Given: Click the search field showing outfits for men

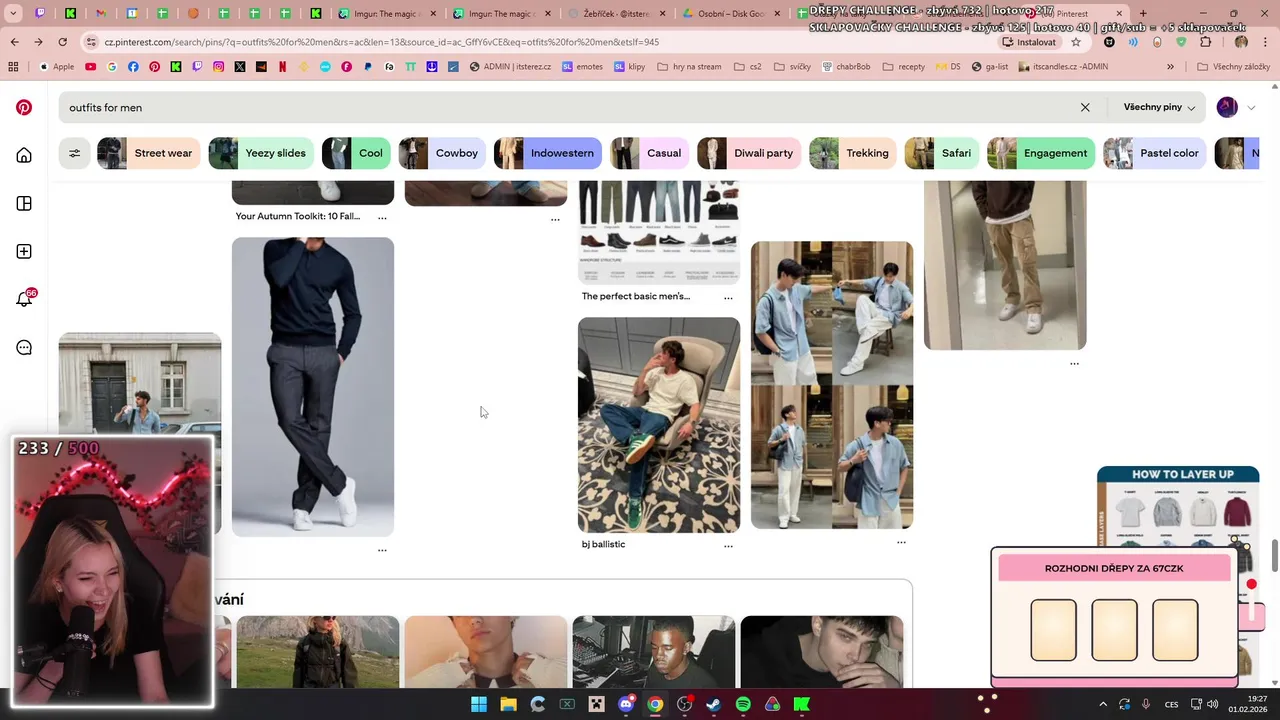Looking at the screenshot, I should [570, 107].
